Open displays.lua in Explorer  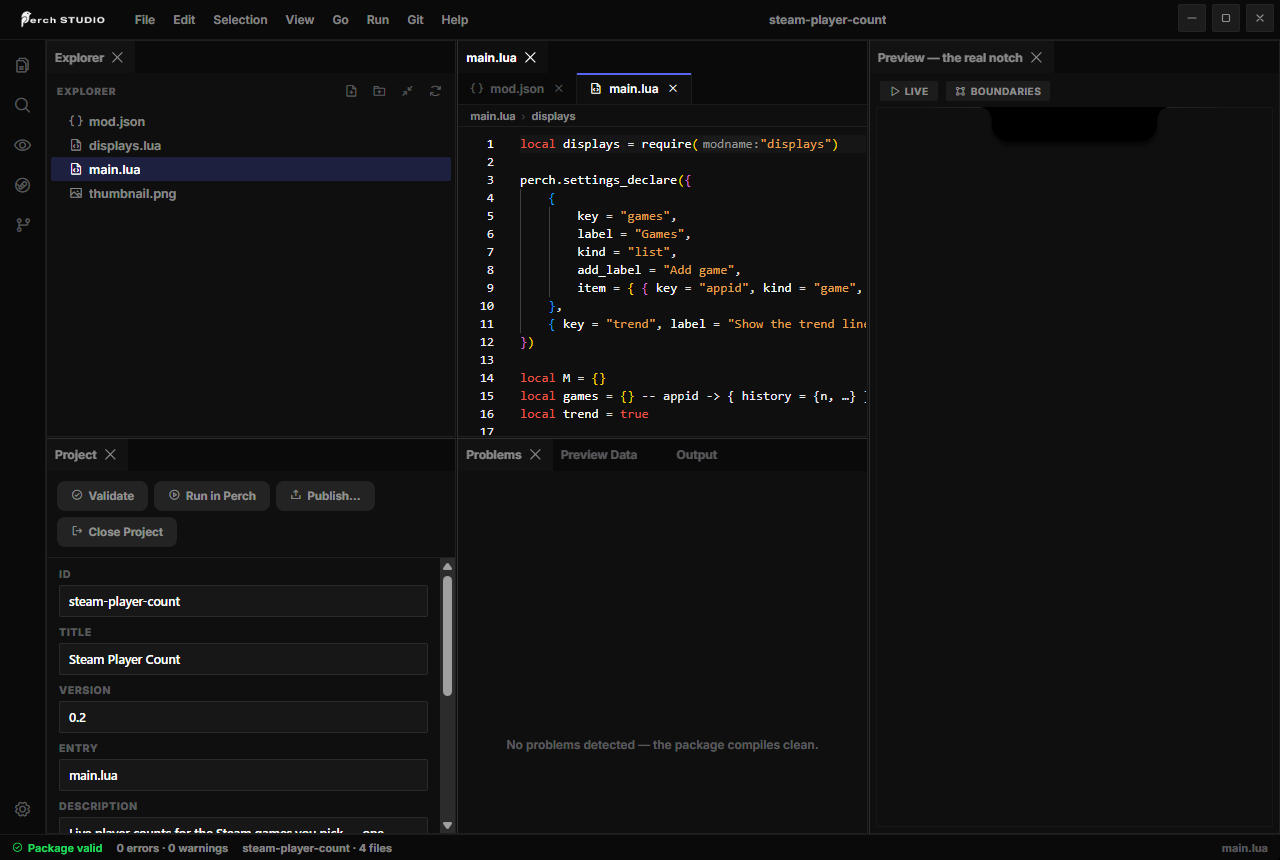coord(251,146)
